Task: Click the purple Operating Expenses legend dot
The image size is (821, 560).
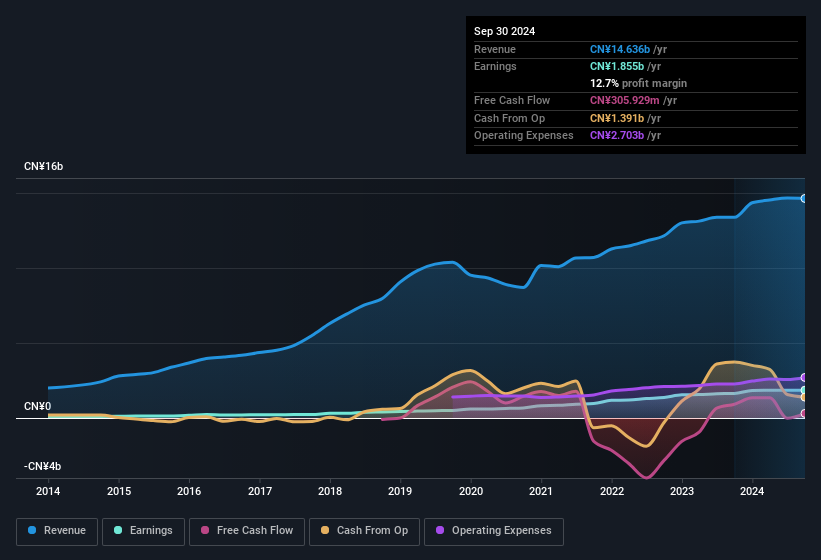Action: click(441, 531)
